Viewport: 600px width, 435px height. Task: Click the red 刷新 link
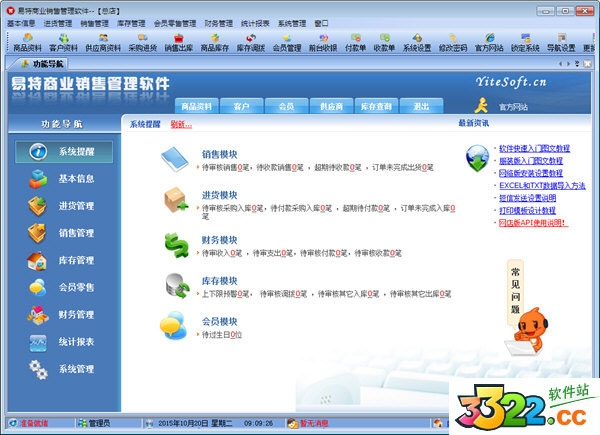(181, 124)
